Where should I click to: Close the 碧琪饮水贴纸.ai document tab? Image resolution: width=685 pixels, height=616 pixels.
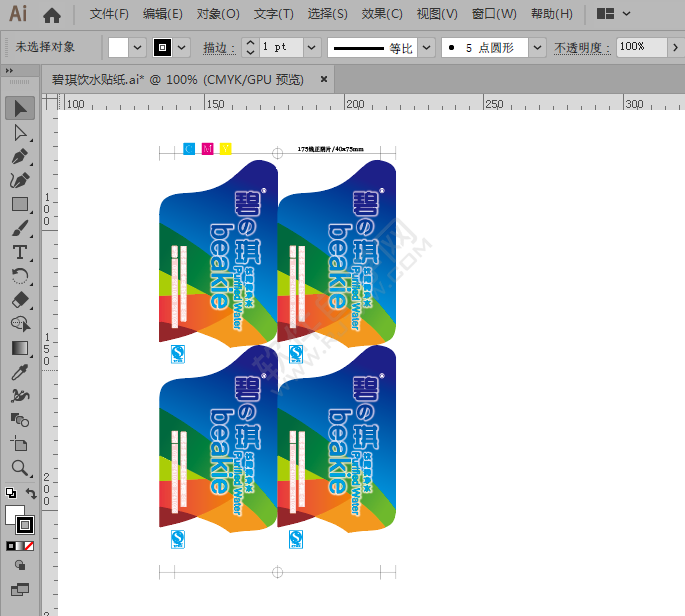tap(323, 78)
